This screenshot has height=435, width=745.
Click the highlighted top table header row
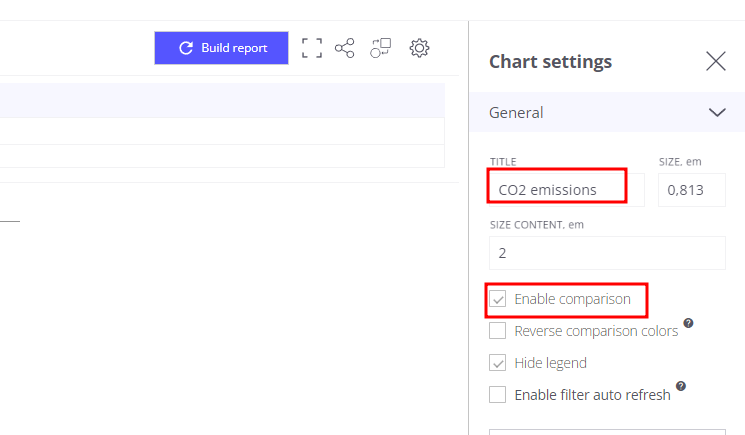(x=222, y=101)
